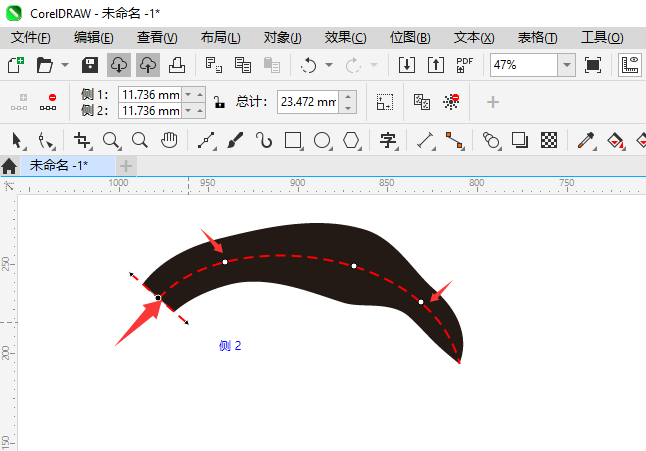646x451 pixels.
Task: Toggle the lock between side widths
Action: click(x=219, y=102)
